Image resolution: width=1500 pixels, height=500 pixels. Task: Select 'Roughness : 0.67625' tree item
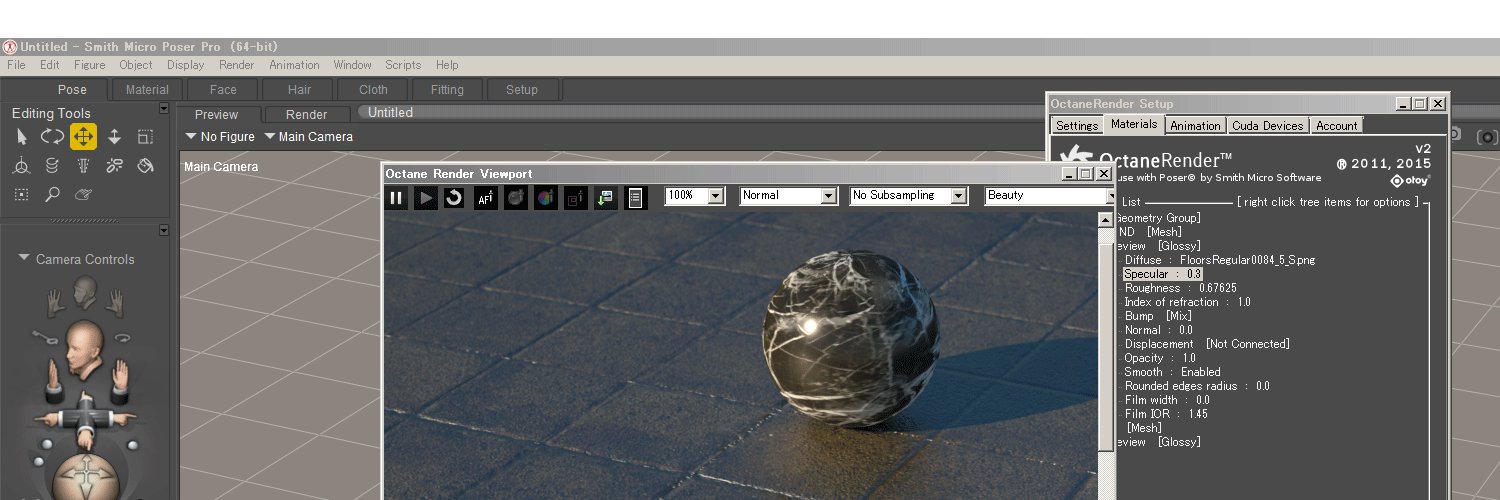click(x=1180, y=288)
